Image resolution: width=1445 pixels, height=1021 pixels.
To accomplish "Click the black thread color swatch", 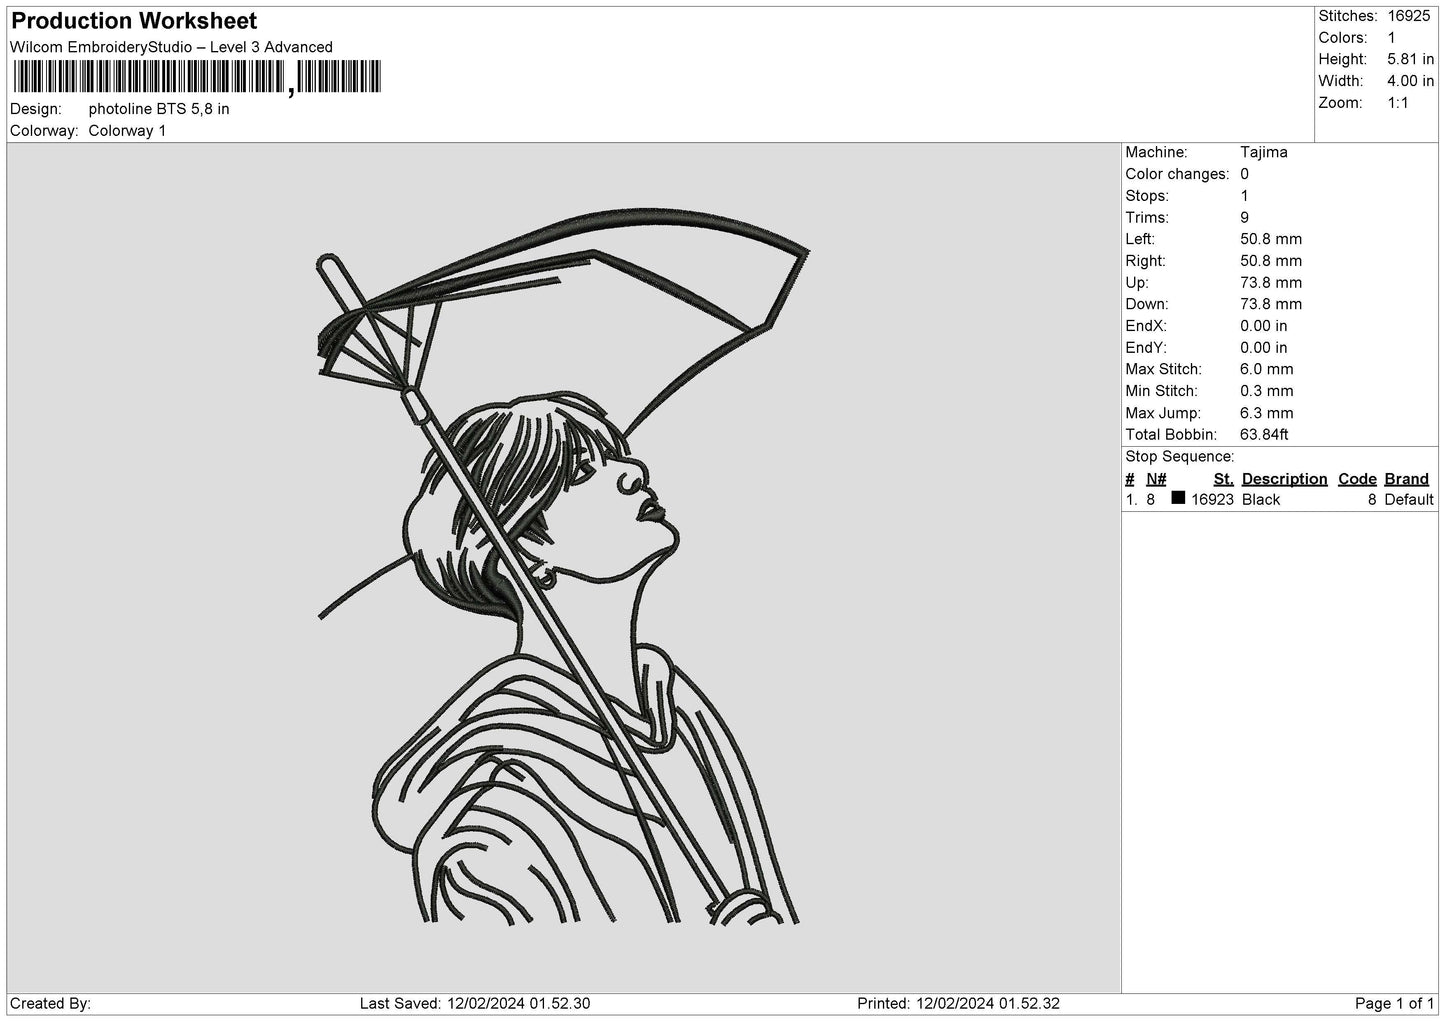I will (1178, 498).
